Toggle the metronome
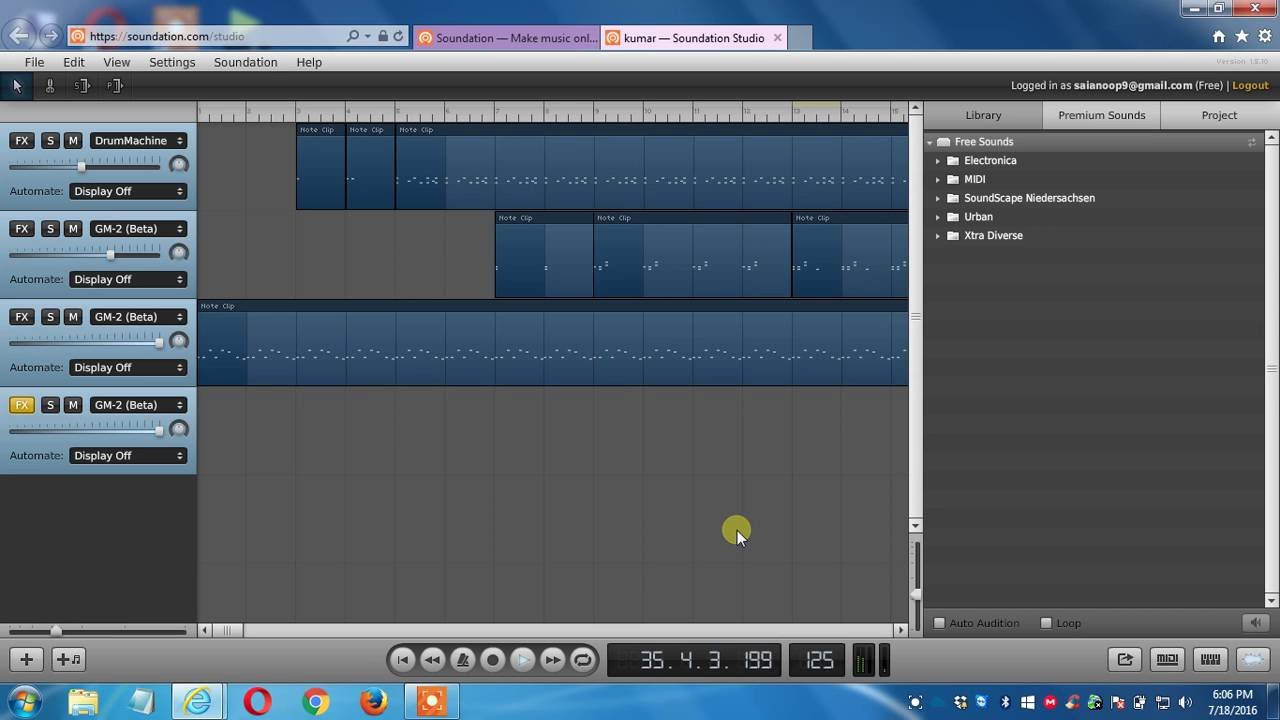 tap(462, 659)
